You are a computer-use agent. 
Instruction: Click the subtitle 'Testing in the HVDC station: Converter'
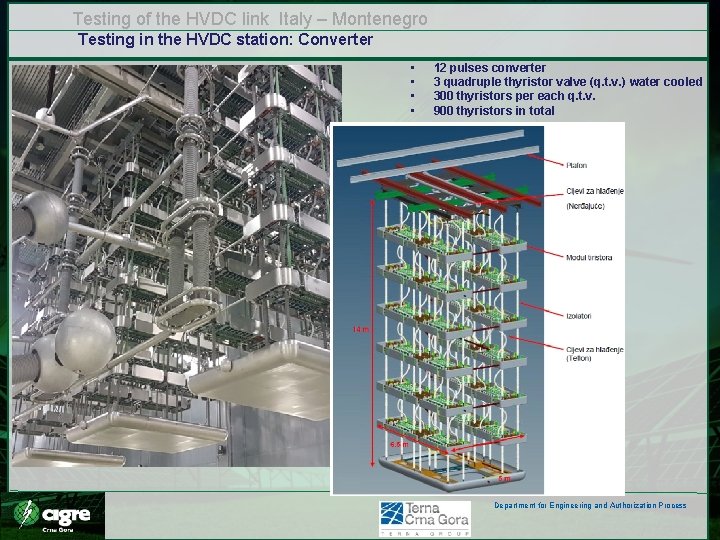pos(225,39)
